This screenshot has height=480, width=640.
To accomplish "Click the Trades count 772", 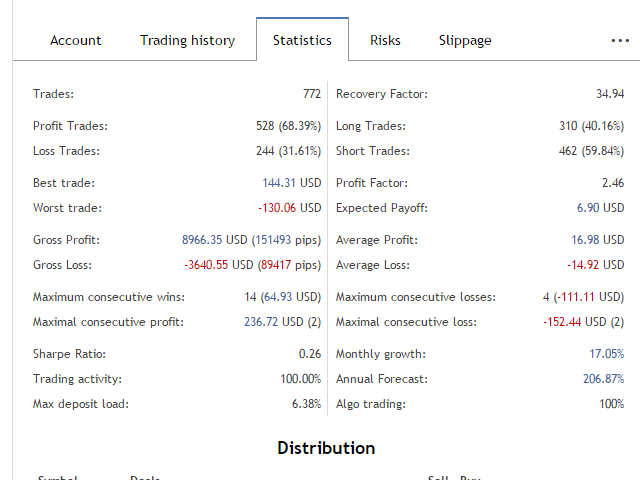I will point(311,94).
